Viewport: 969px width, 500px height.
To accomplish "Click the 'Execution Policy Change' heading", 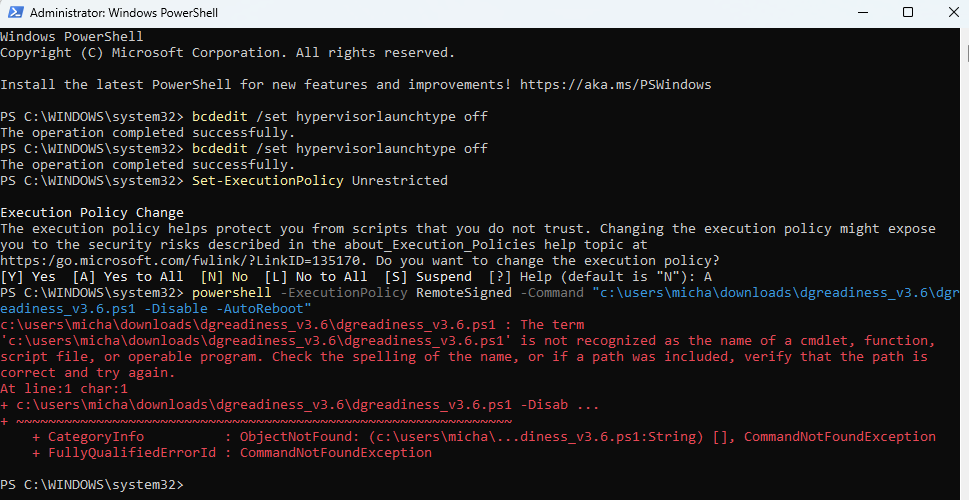I will [92, 213].
